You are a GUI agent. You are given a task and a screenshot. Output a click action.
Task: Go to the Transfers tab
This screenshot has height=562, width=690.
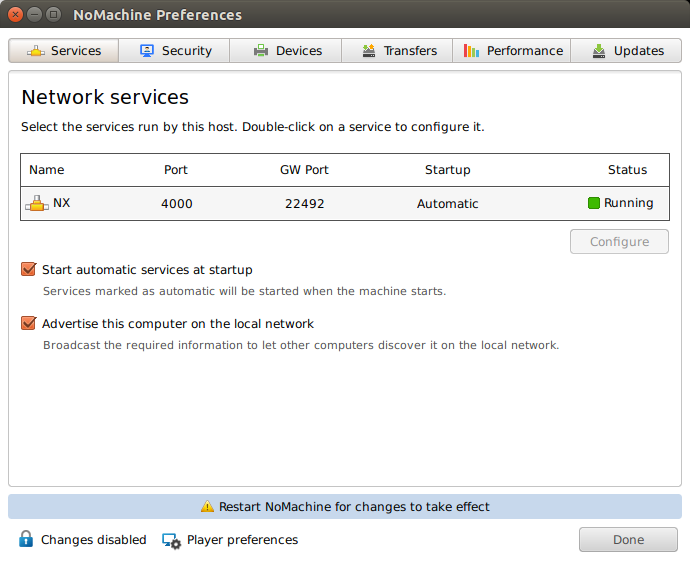pyautogui.click(x=397, y=51)
